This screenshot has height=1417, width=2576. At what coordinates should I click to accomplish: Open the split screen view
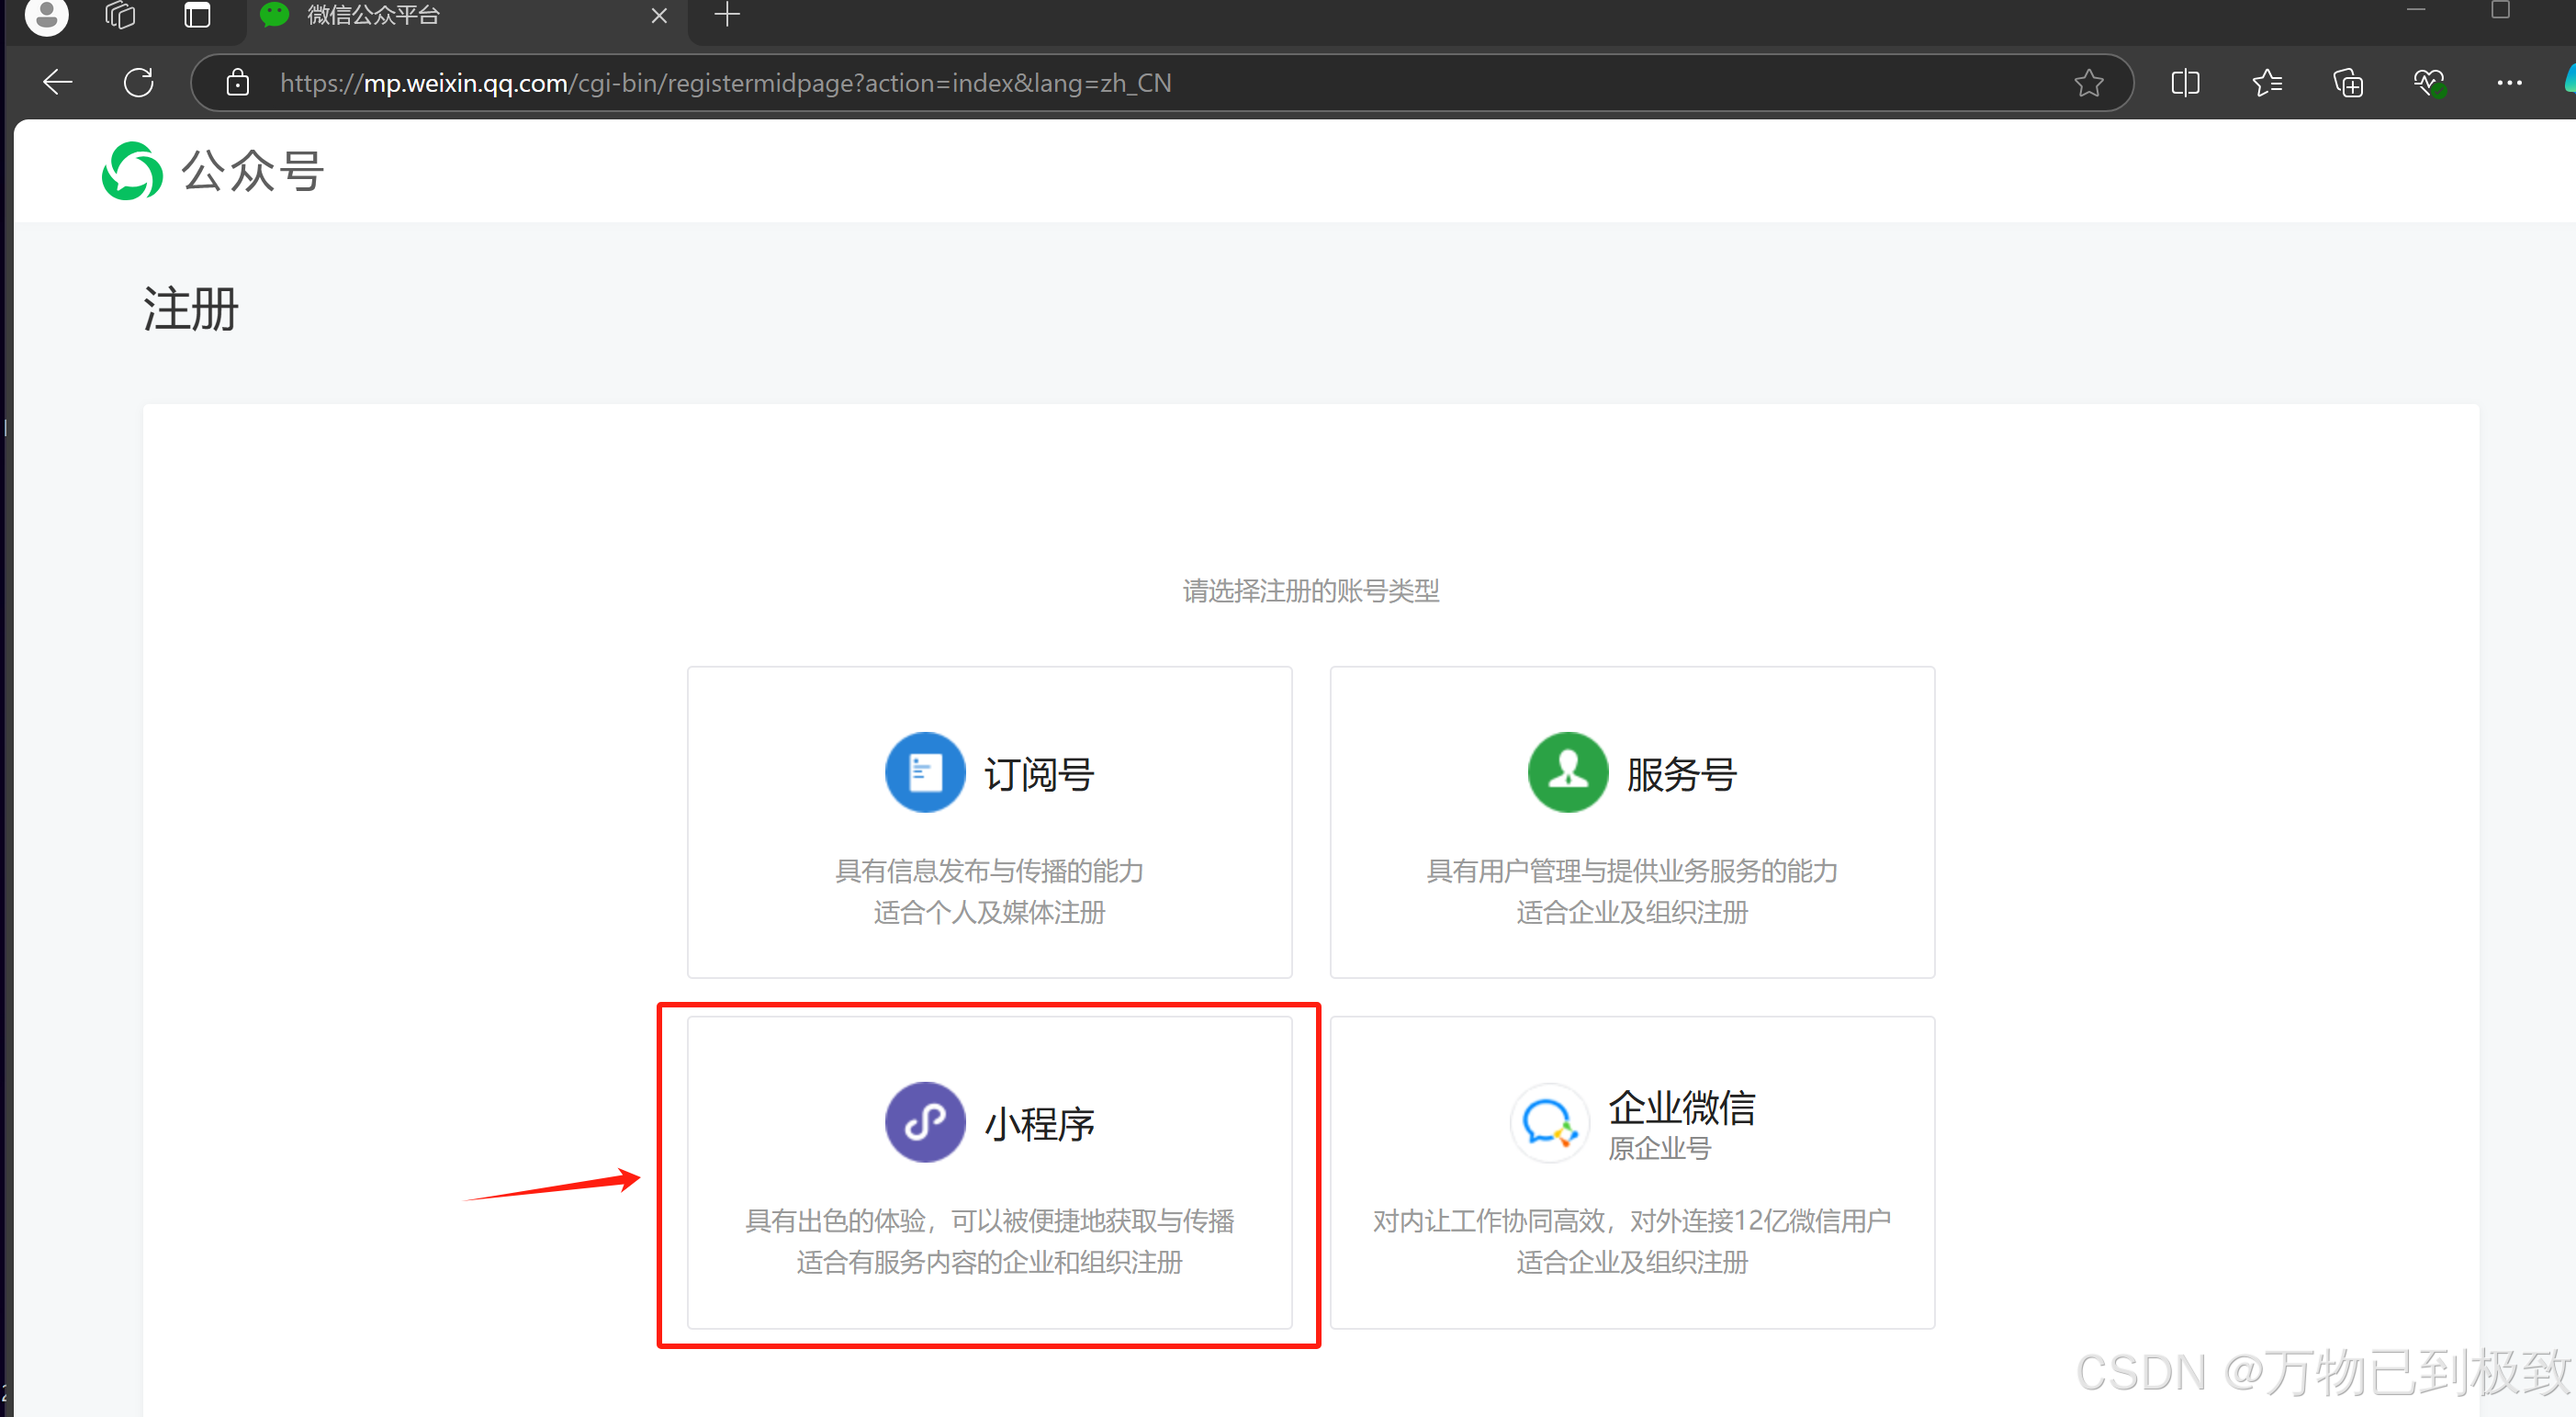[2185, 82]
